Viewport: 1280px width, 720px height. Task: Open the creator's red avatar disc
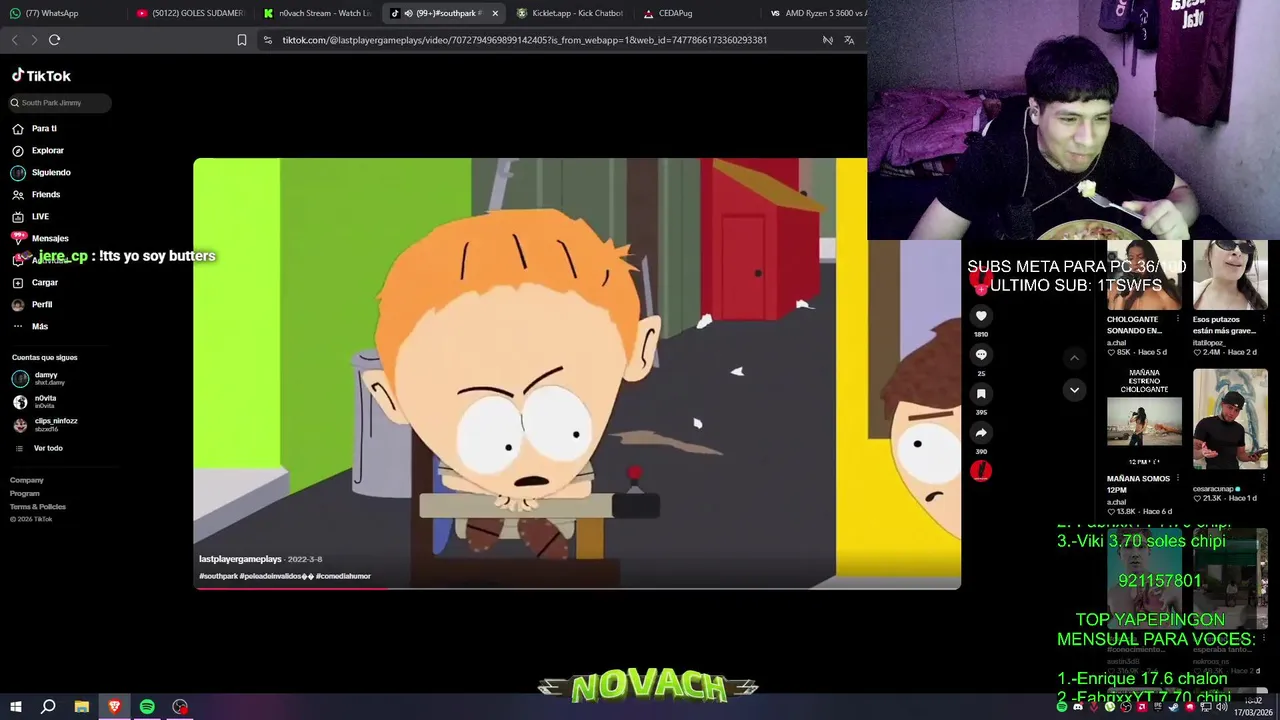[981, 471]
